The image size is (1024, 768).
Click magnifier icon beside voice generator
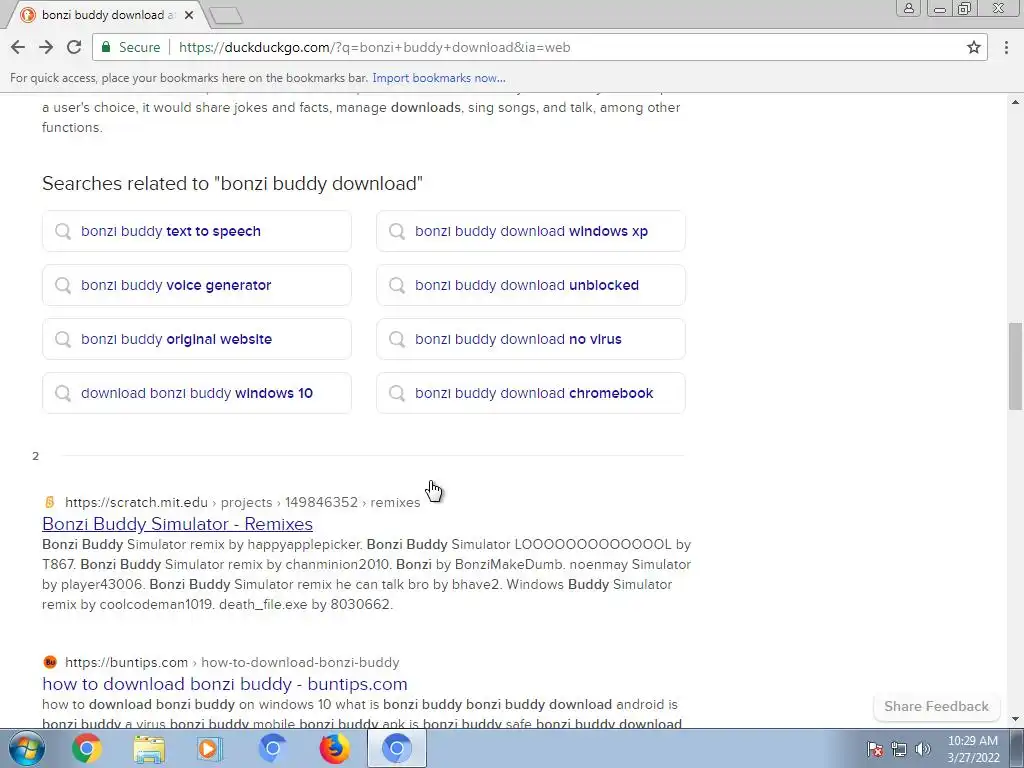(x=63, y=285)
